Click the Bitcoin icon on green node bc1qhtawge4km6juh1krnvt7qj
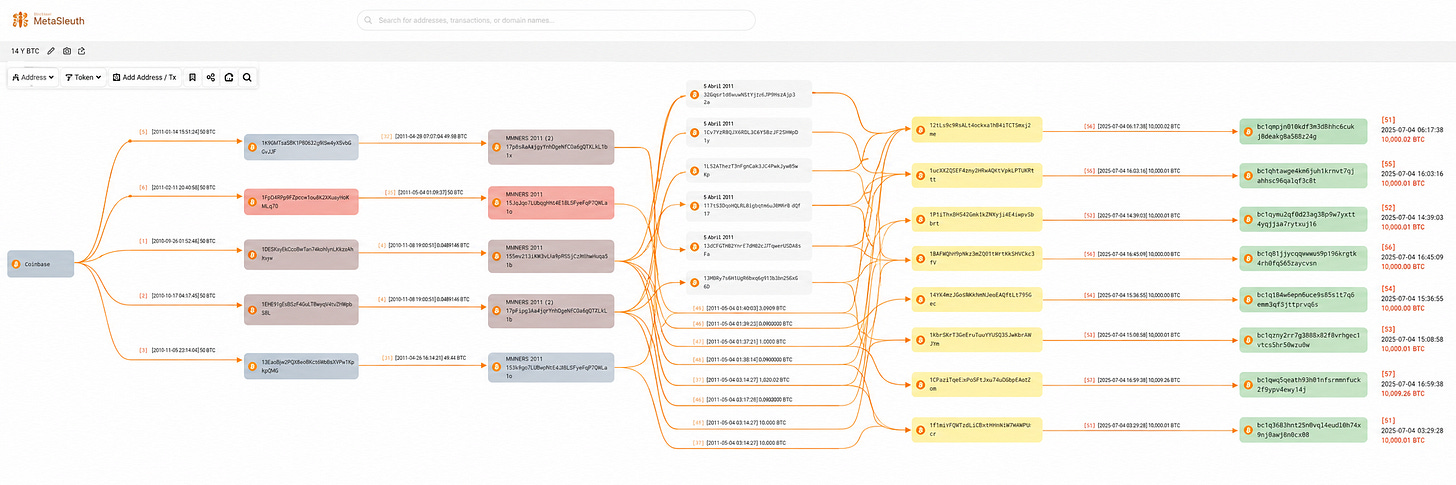The image size is (1456, 485). point(1247,176)
